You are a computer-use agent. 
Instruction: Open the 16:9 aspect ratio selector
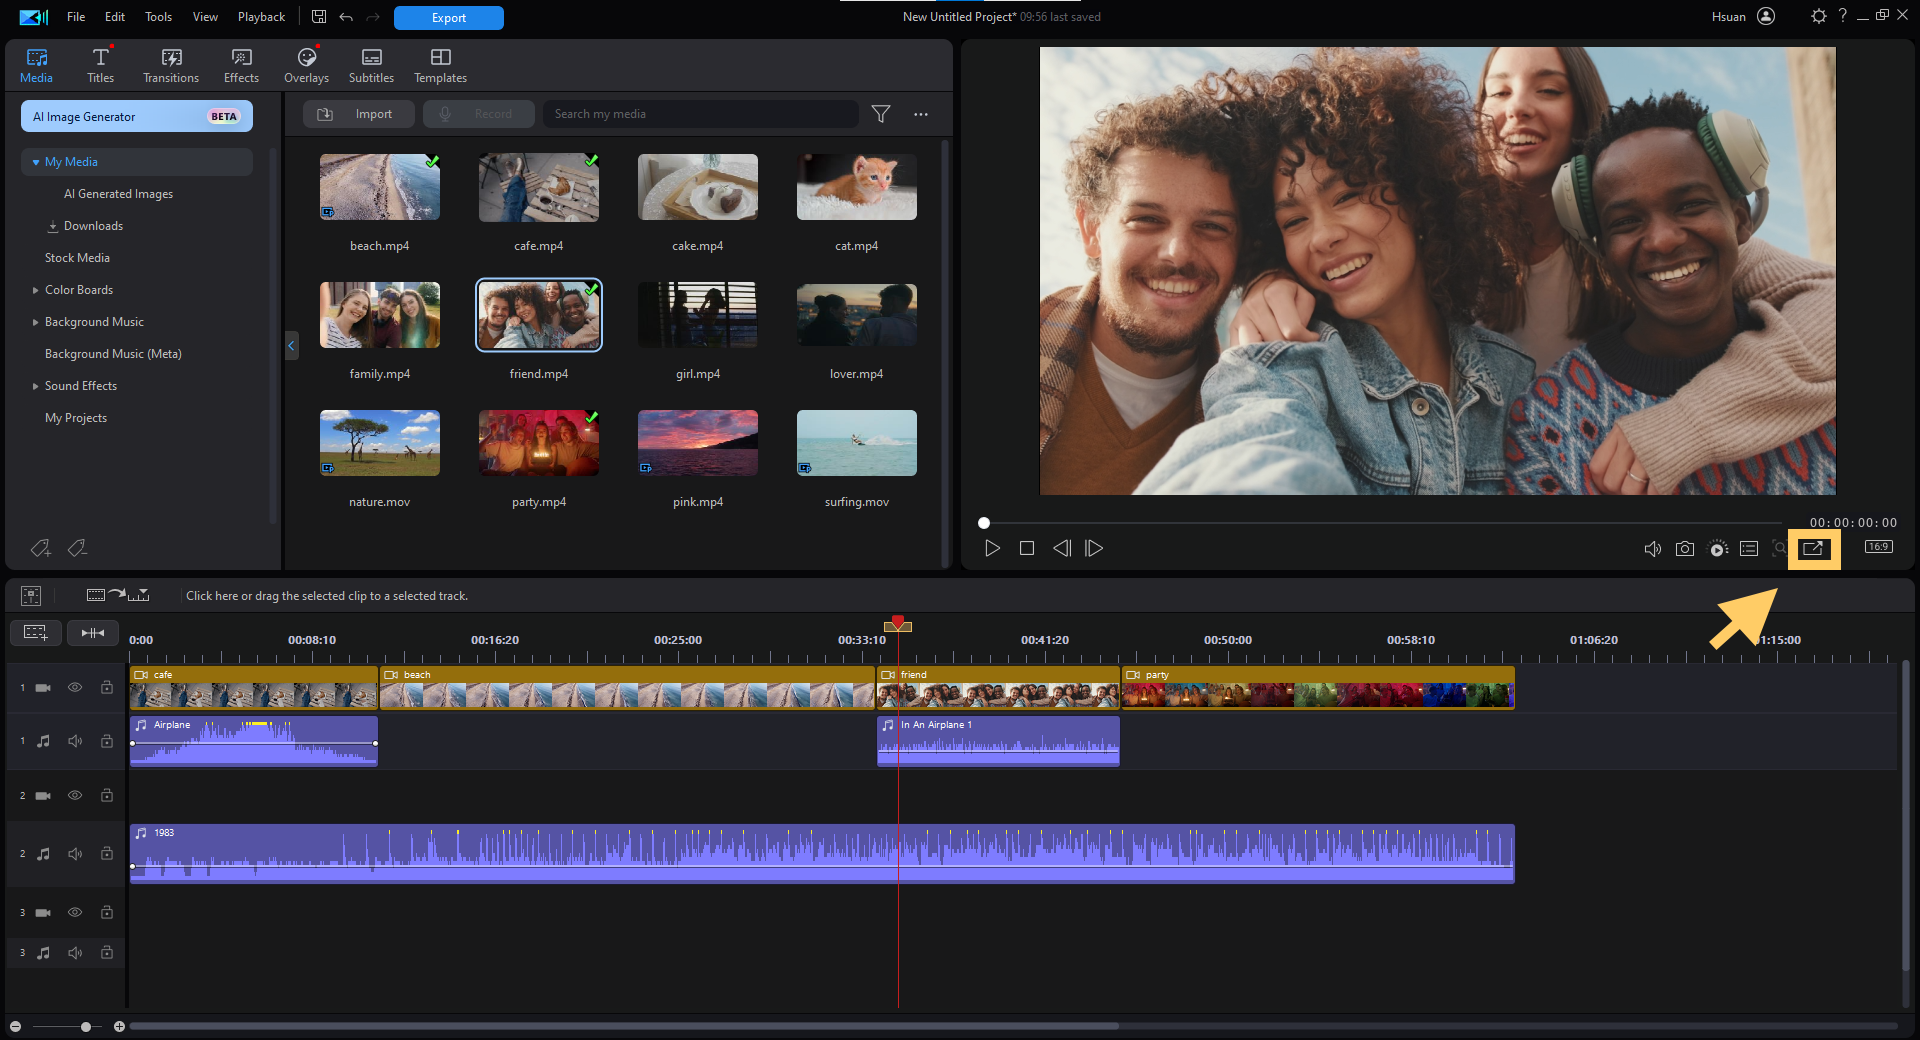(1878, 547)
